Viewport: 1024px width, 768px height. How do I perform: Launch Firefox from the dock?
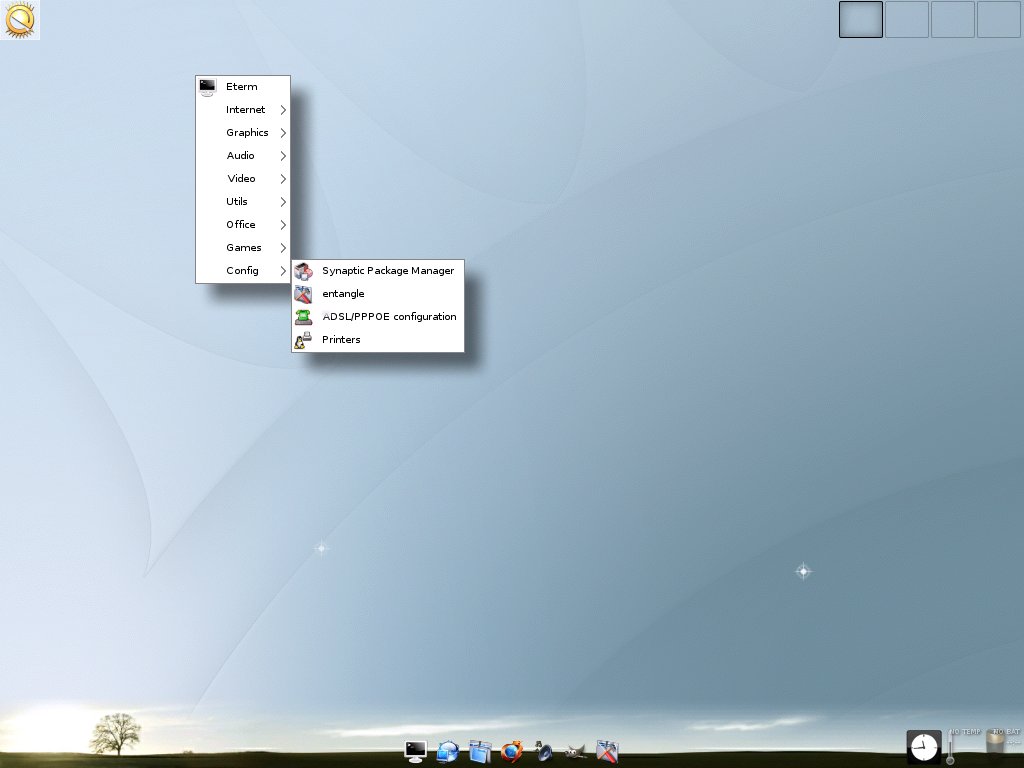click(512, 752)
